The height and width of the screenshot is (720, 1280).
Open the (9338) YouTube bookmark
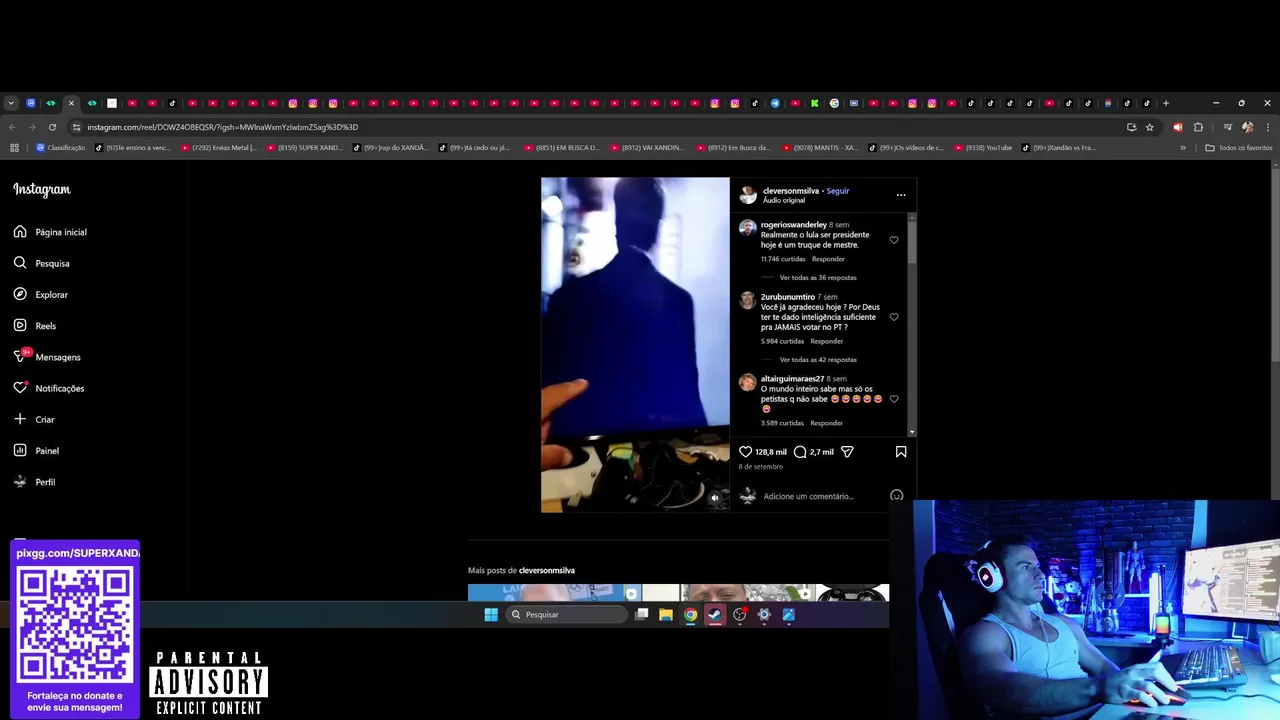[983, 148]
